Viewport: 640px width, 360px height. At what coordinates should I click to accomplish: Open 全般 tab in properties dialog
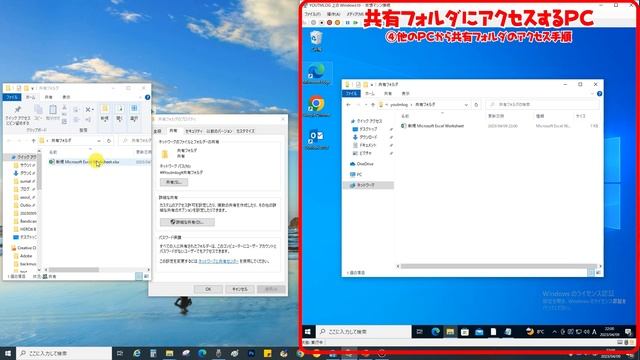click(158, 131)
